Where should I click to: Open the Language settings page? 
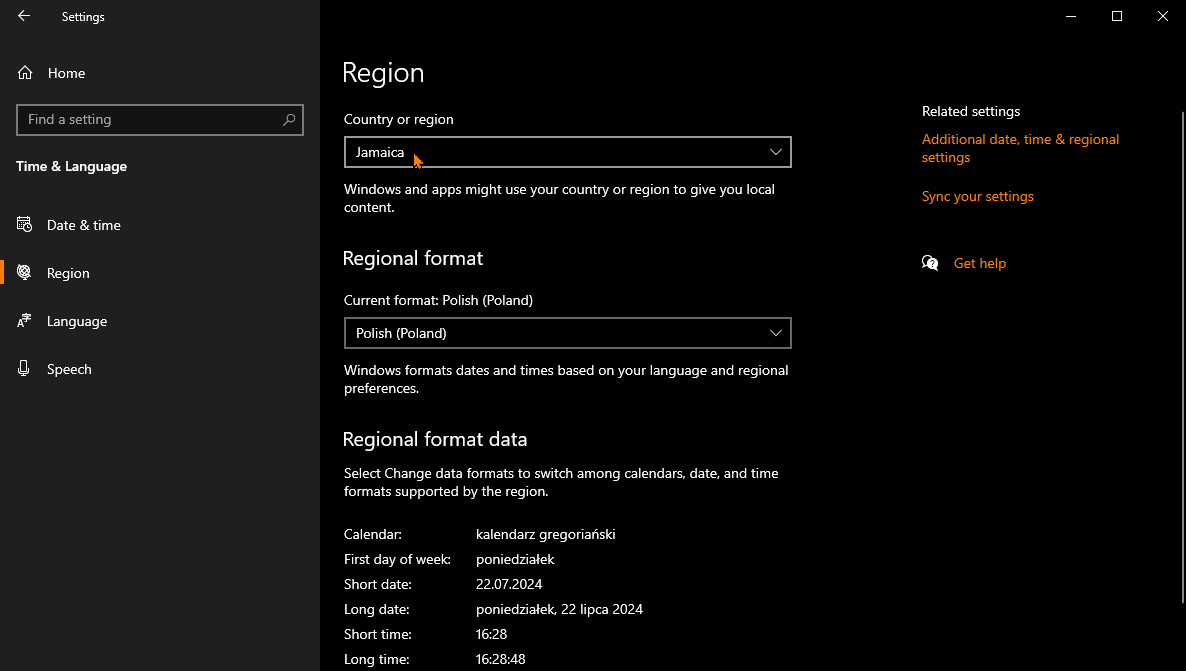(77, 321)
